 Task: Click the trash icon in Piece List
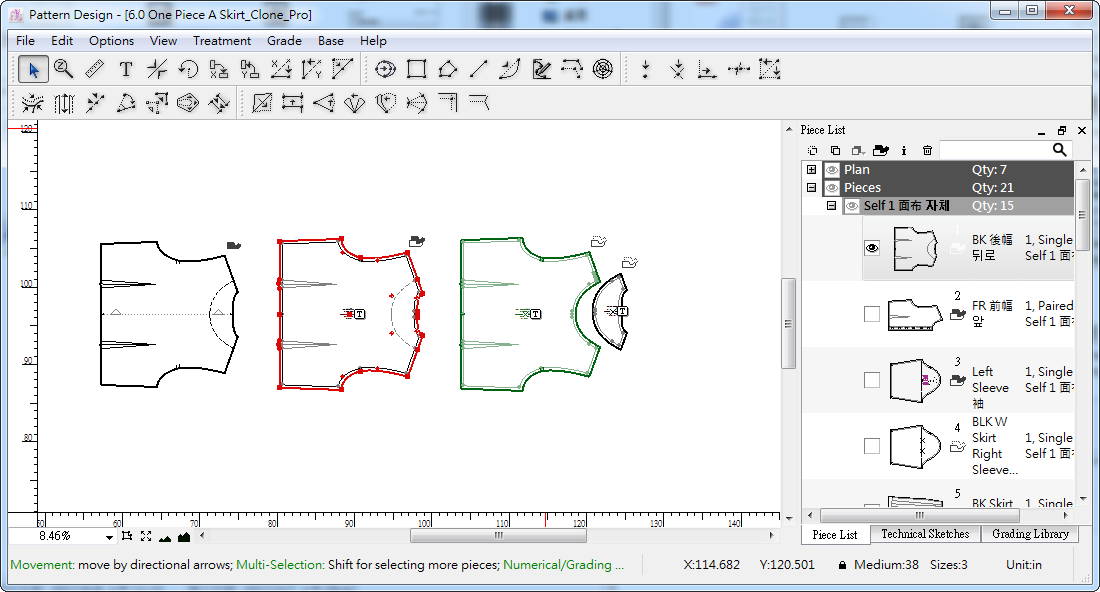pos(927,150)
